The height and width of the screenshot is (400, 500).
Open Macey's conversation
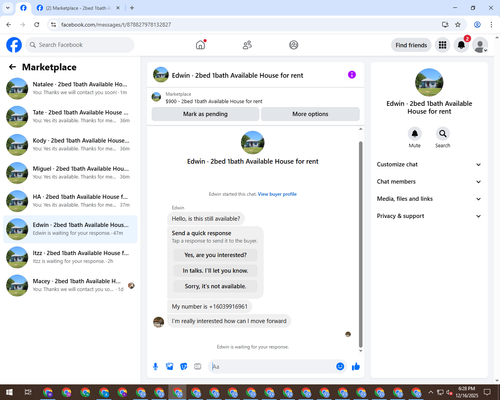pyautogui.click(x=70, y=285)
